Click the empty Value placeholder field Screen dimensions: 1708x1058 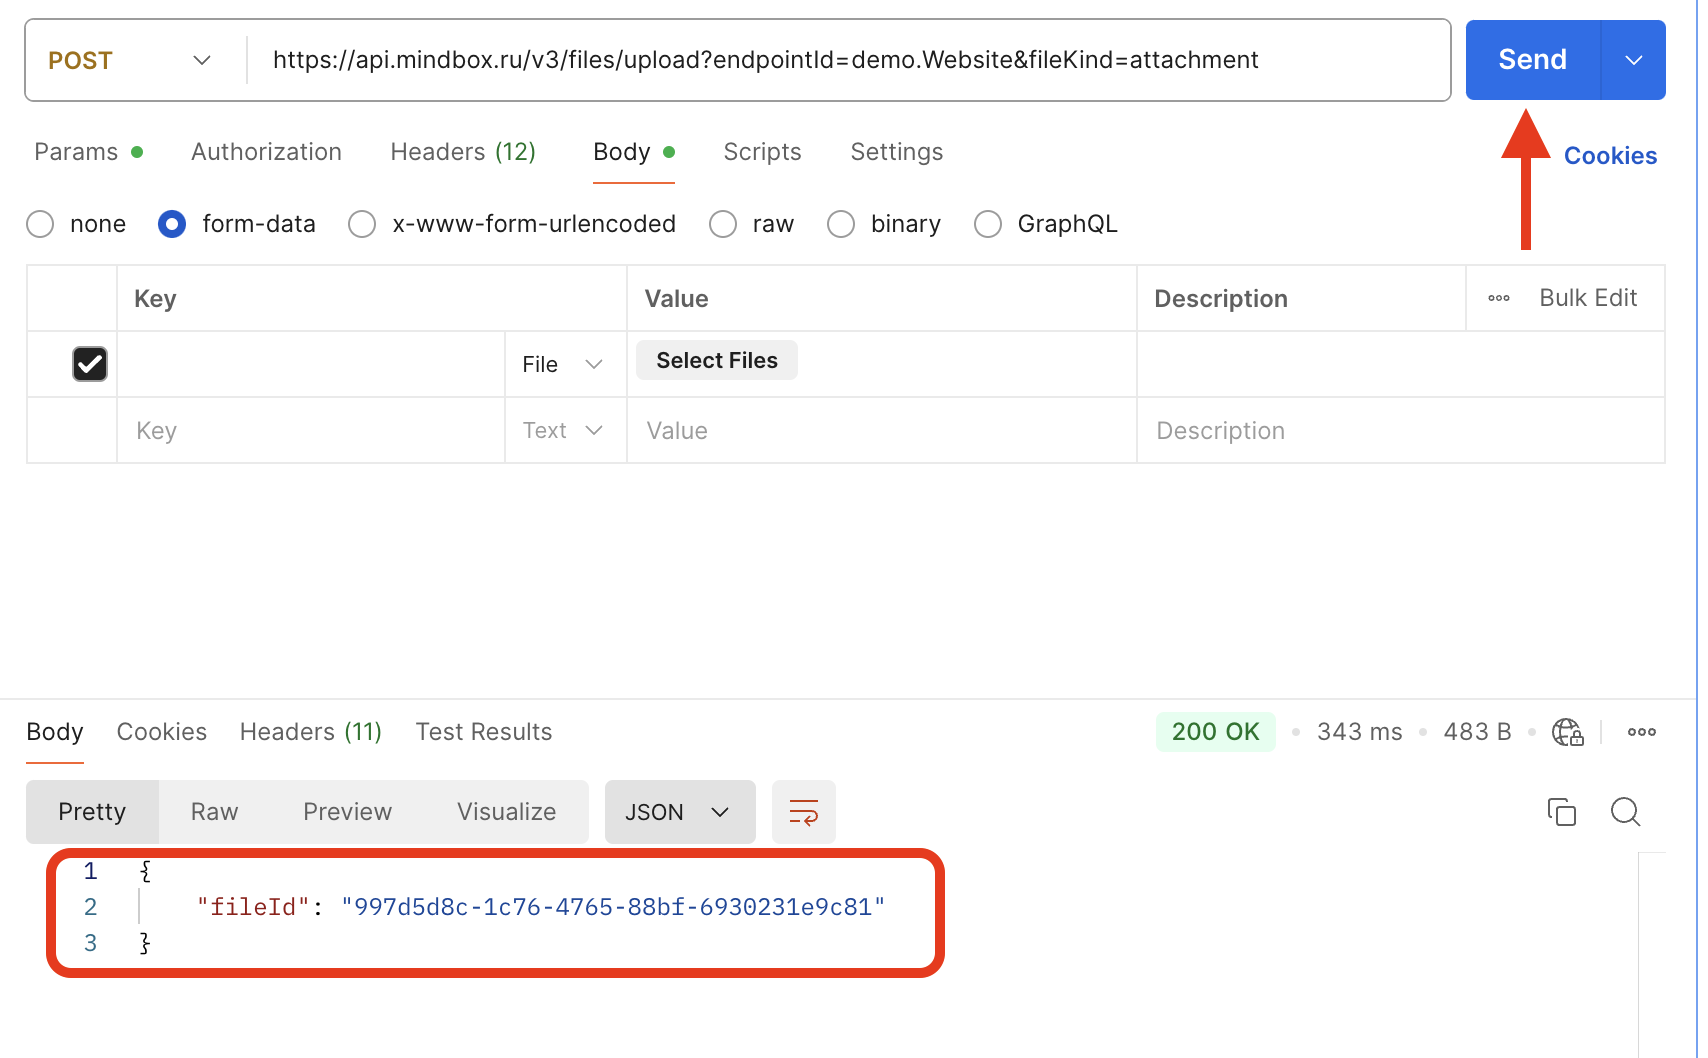(x=882, y=430)
